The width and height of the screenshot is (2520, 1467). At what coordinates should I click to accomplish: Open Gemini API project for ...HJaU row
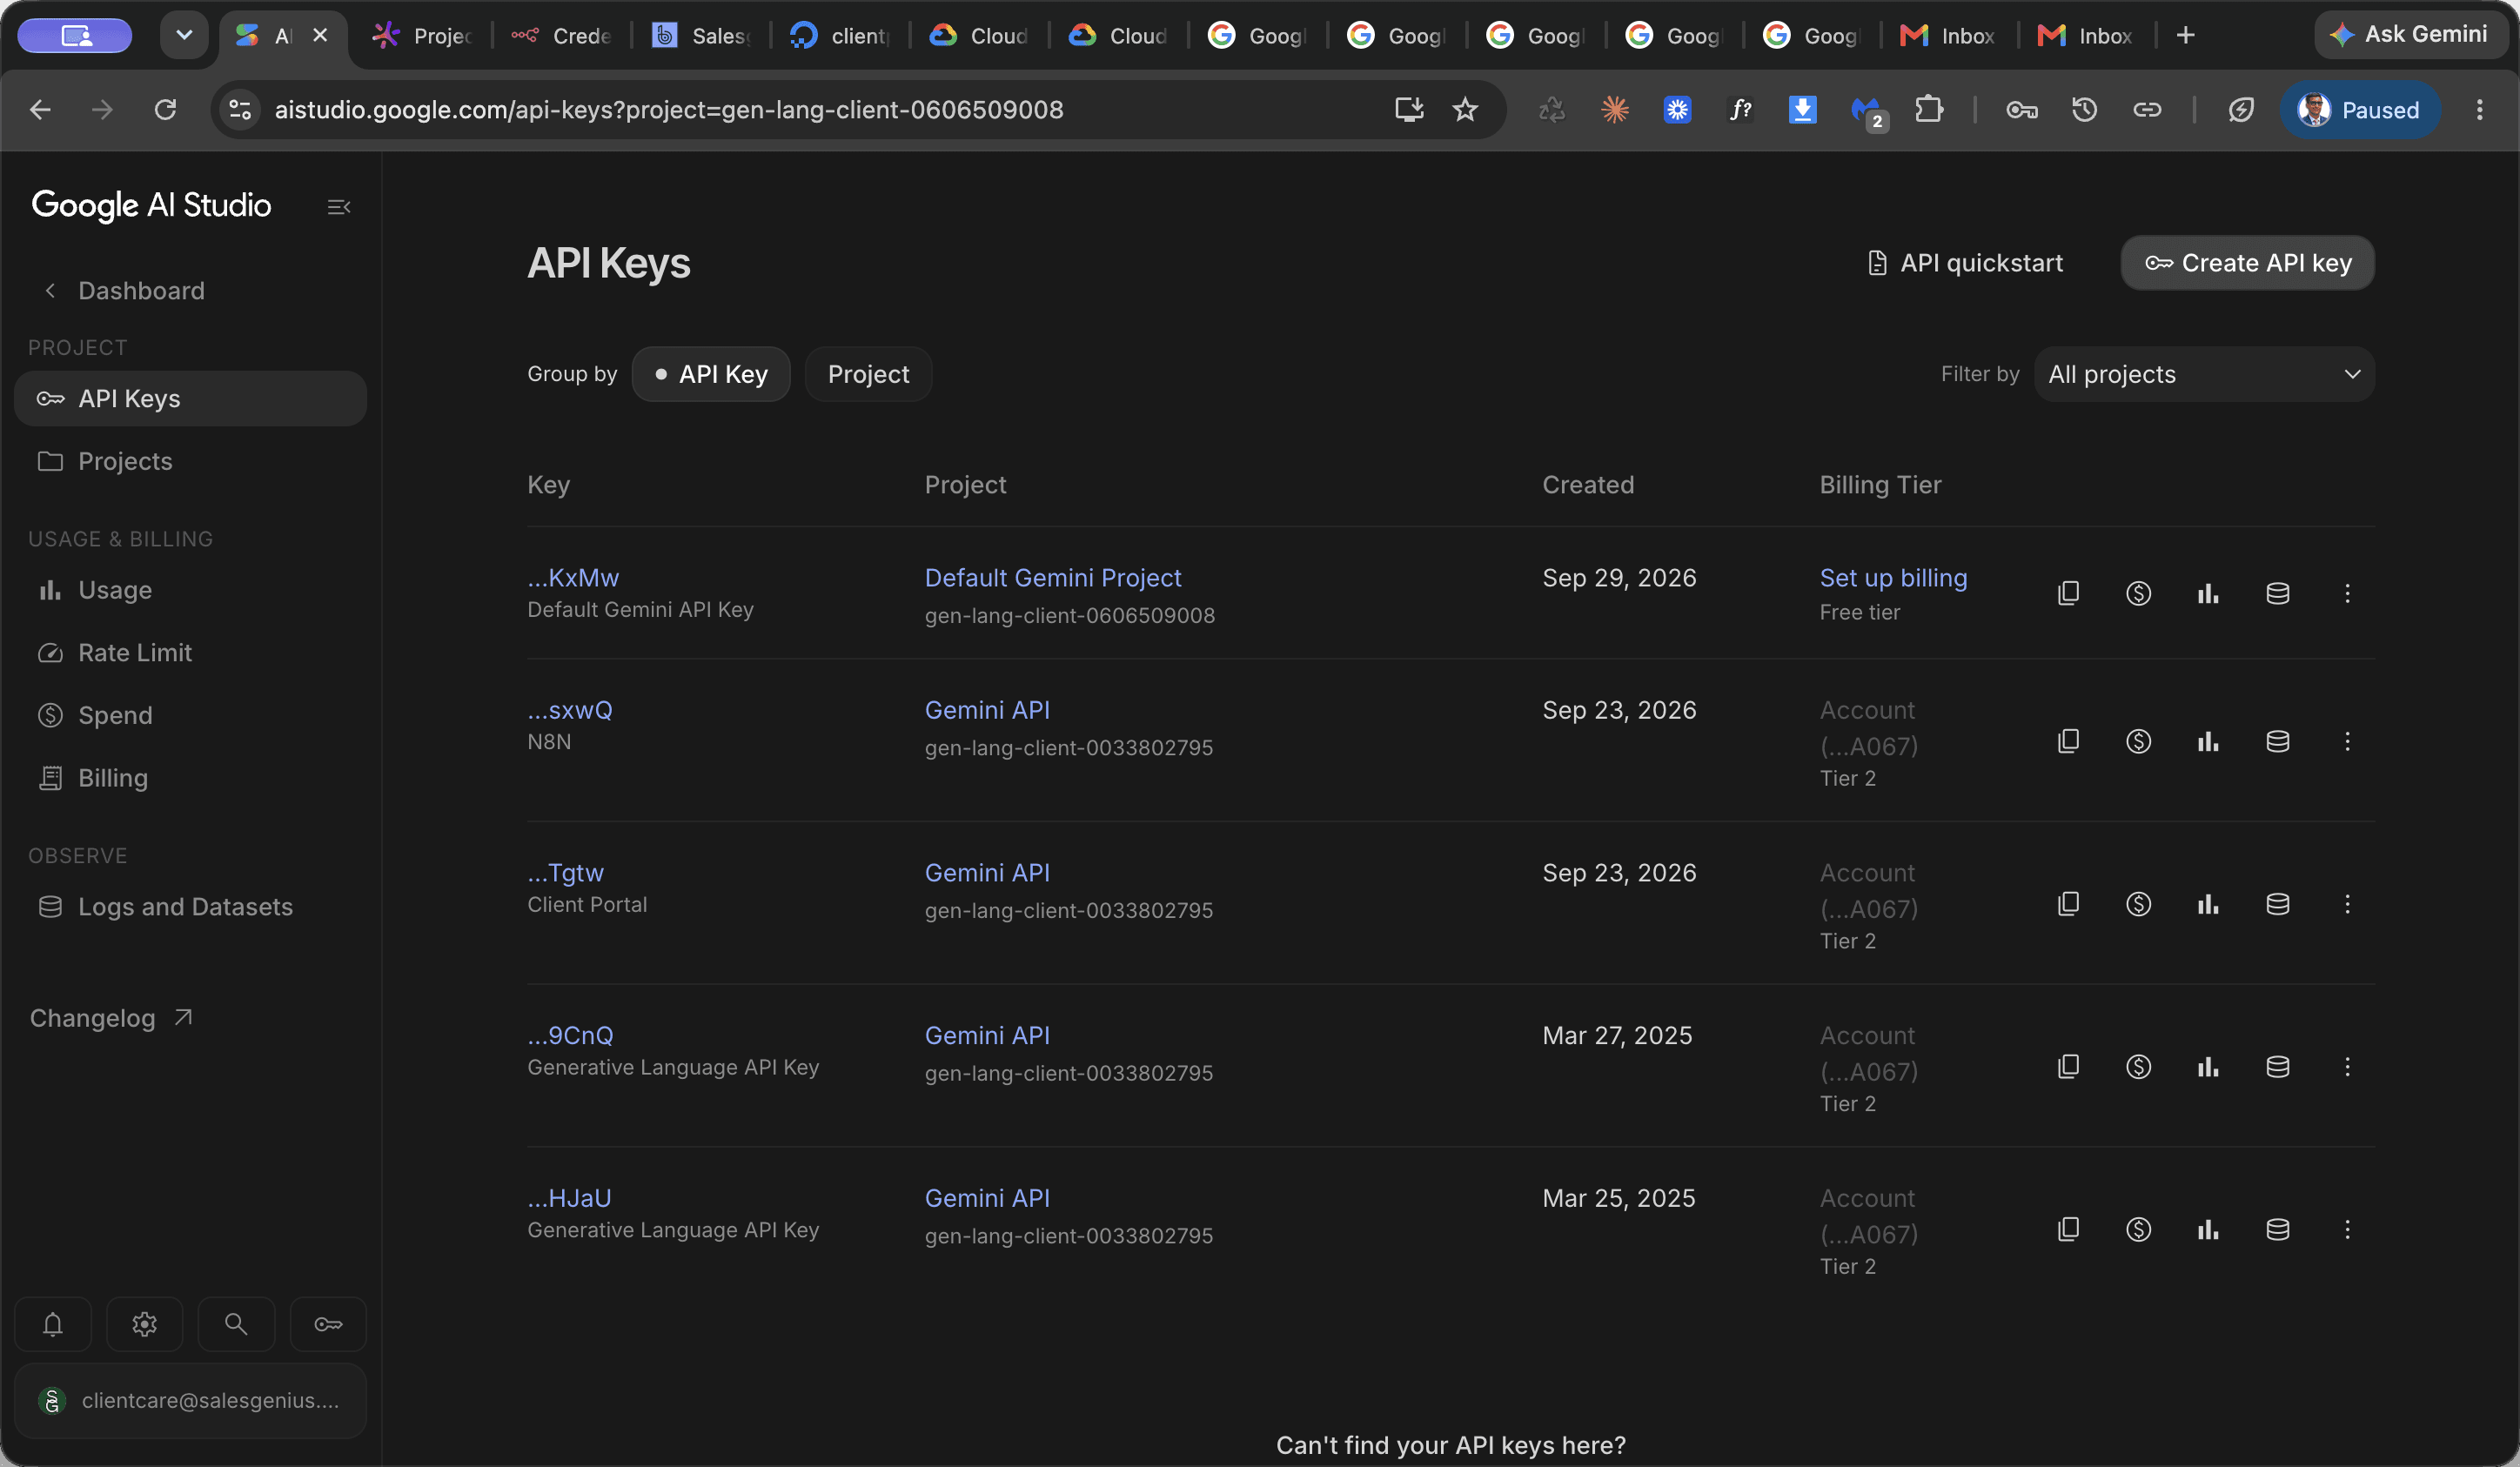click(987, 1198)
